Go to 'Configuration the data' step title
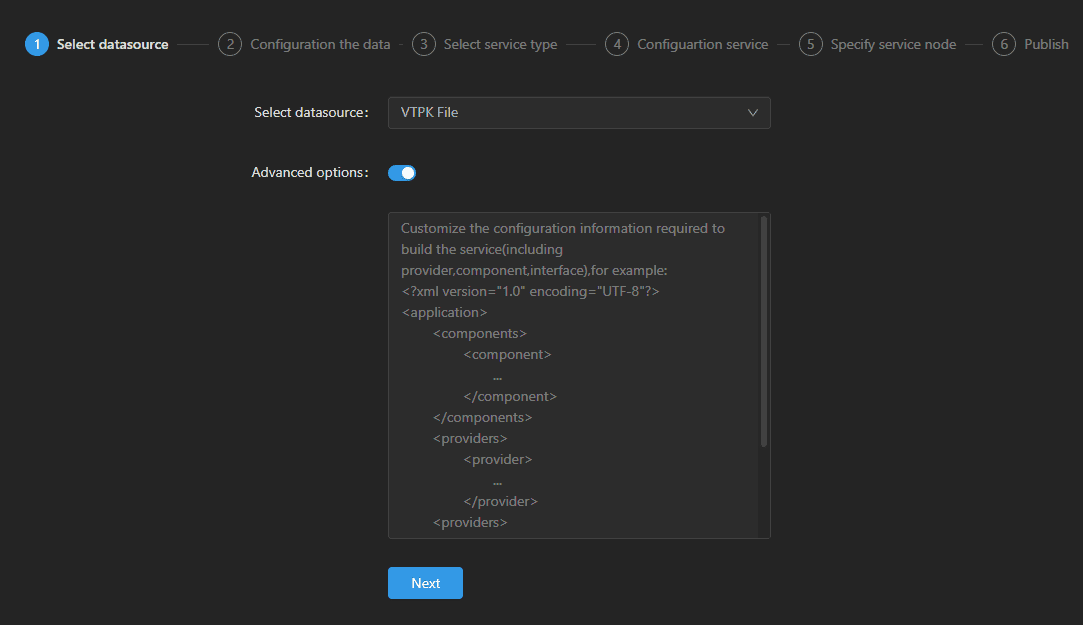Image resolution: width=1083 pixels, height=625 pixels. pyautogui.click(x=320, y=44)
